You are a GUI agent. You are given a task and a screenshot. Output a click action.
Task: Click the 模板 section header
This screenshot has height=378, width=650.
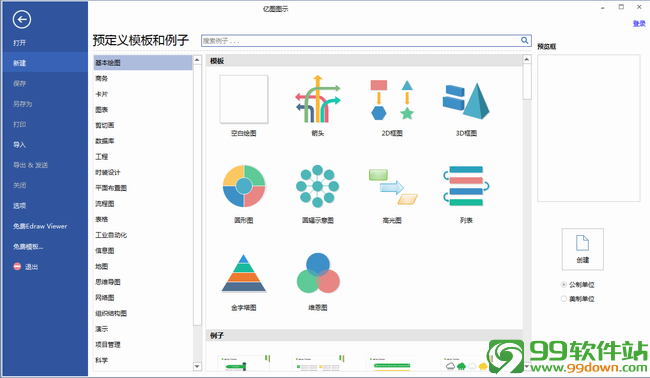point(364,61)
